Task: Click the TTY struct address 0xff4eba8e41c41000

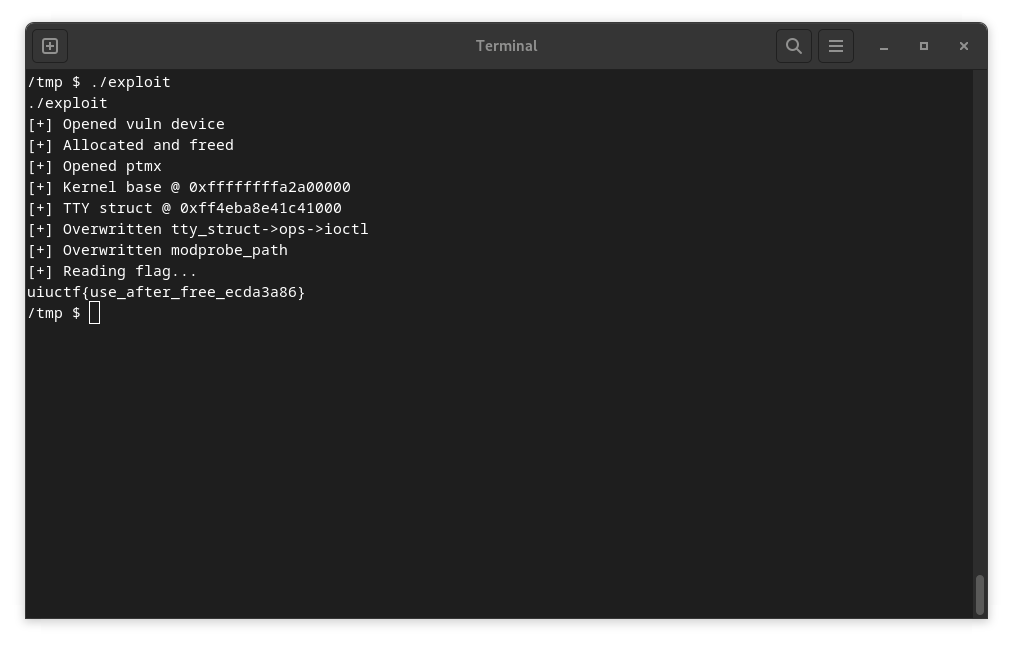Action: pos(260,208)
